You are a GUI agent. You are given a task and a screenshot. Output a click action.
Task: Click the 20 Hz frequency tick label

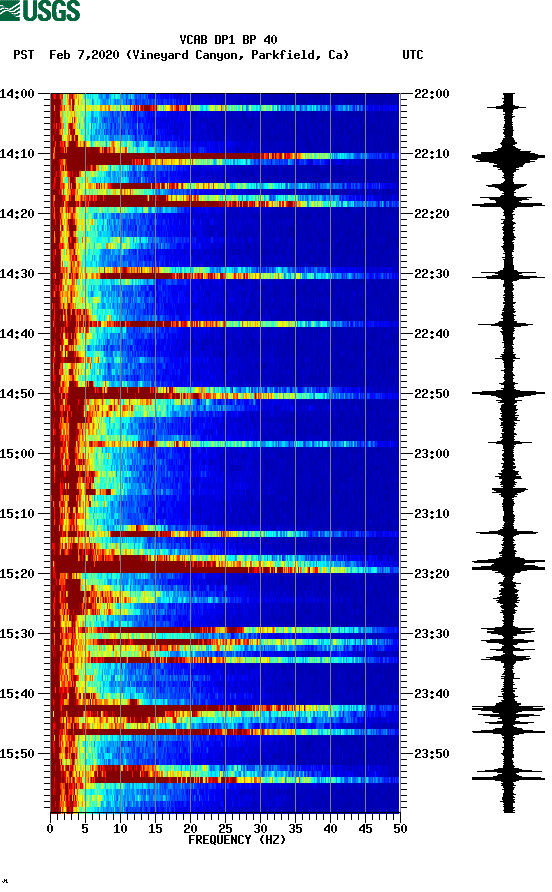coord(190,829)
